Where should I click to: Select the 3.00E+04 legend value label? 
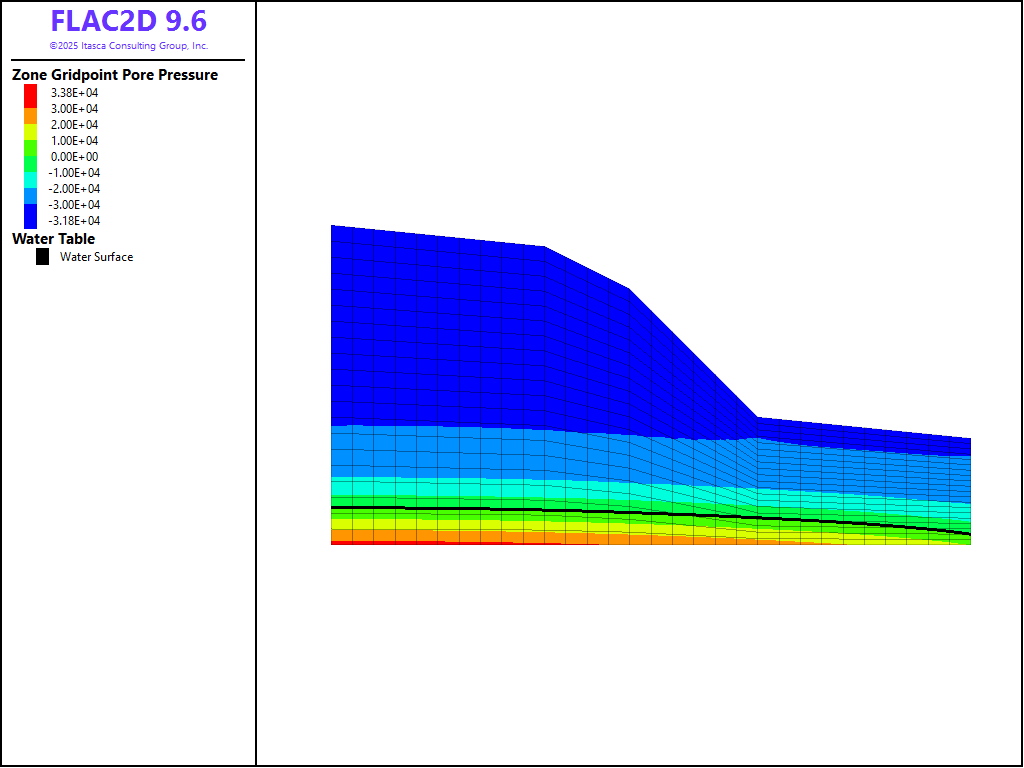(x=75, y=109)
